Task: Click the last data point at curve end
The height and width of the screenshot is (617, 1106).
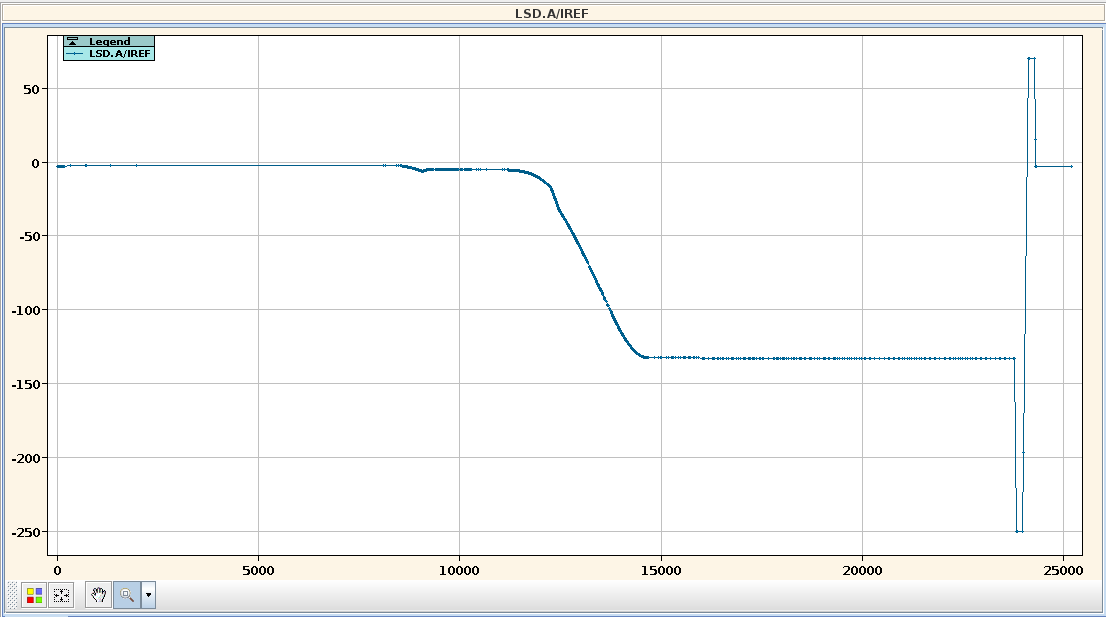Action: point(1071,166)
